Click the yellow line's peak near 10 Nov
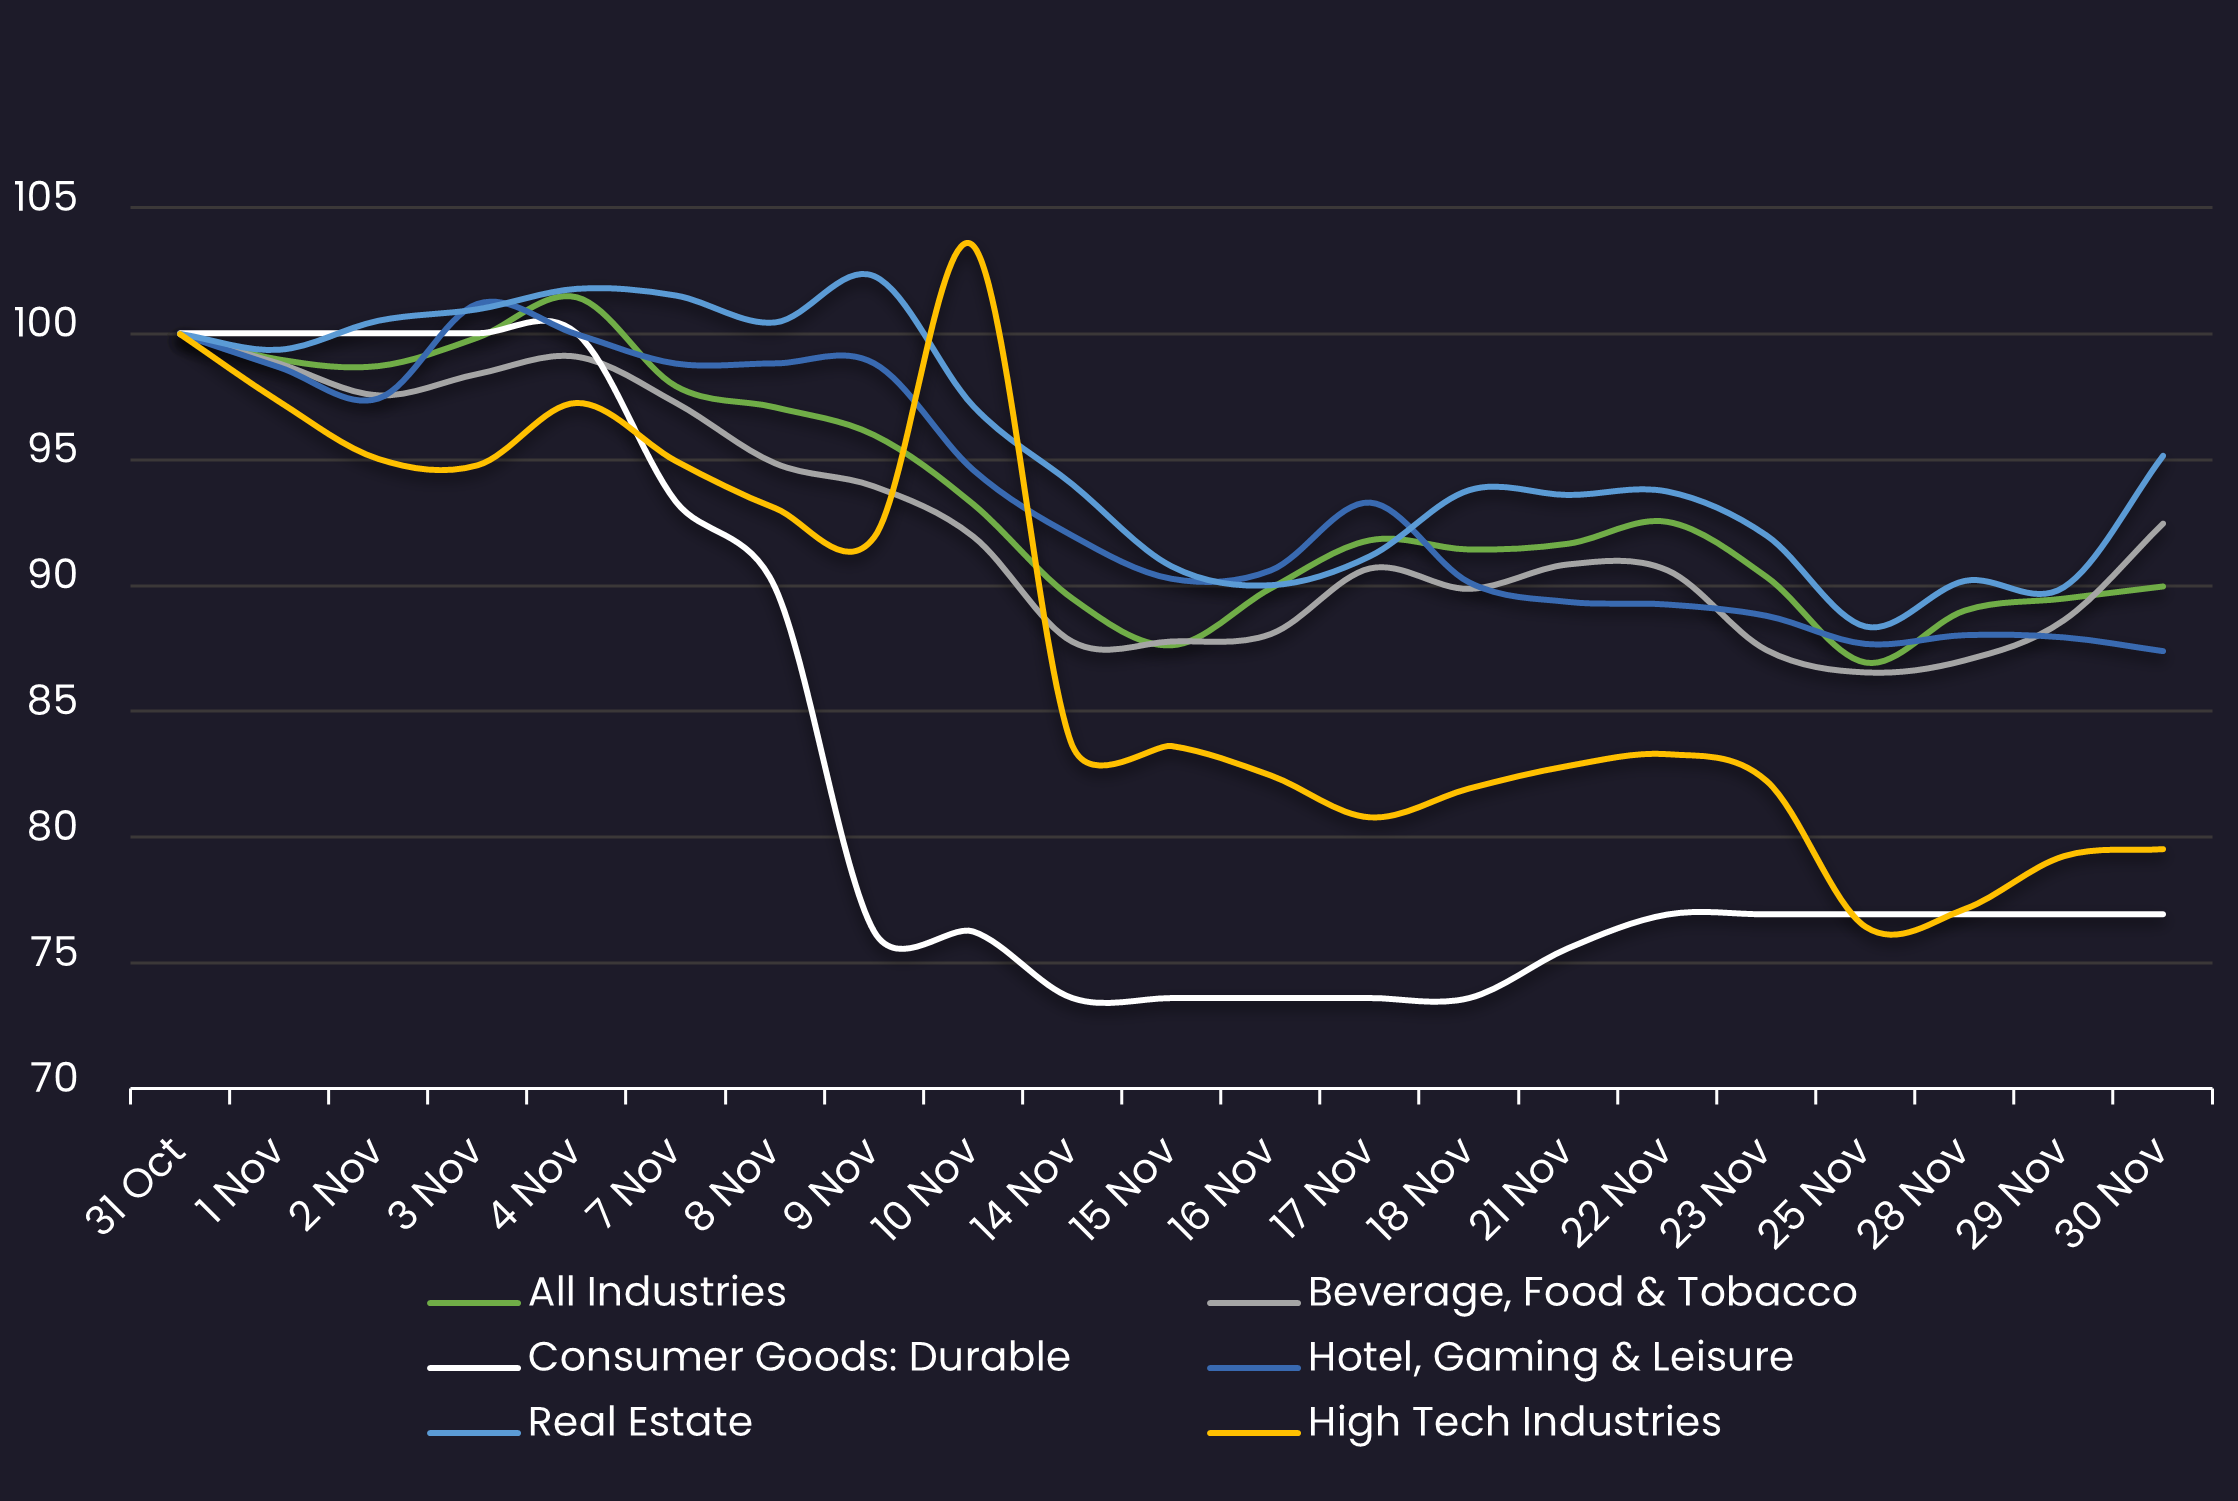 point(967,243)
